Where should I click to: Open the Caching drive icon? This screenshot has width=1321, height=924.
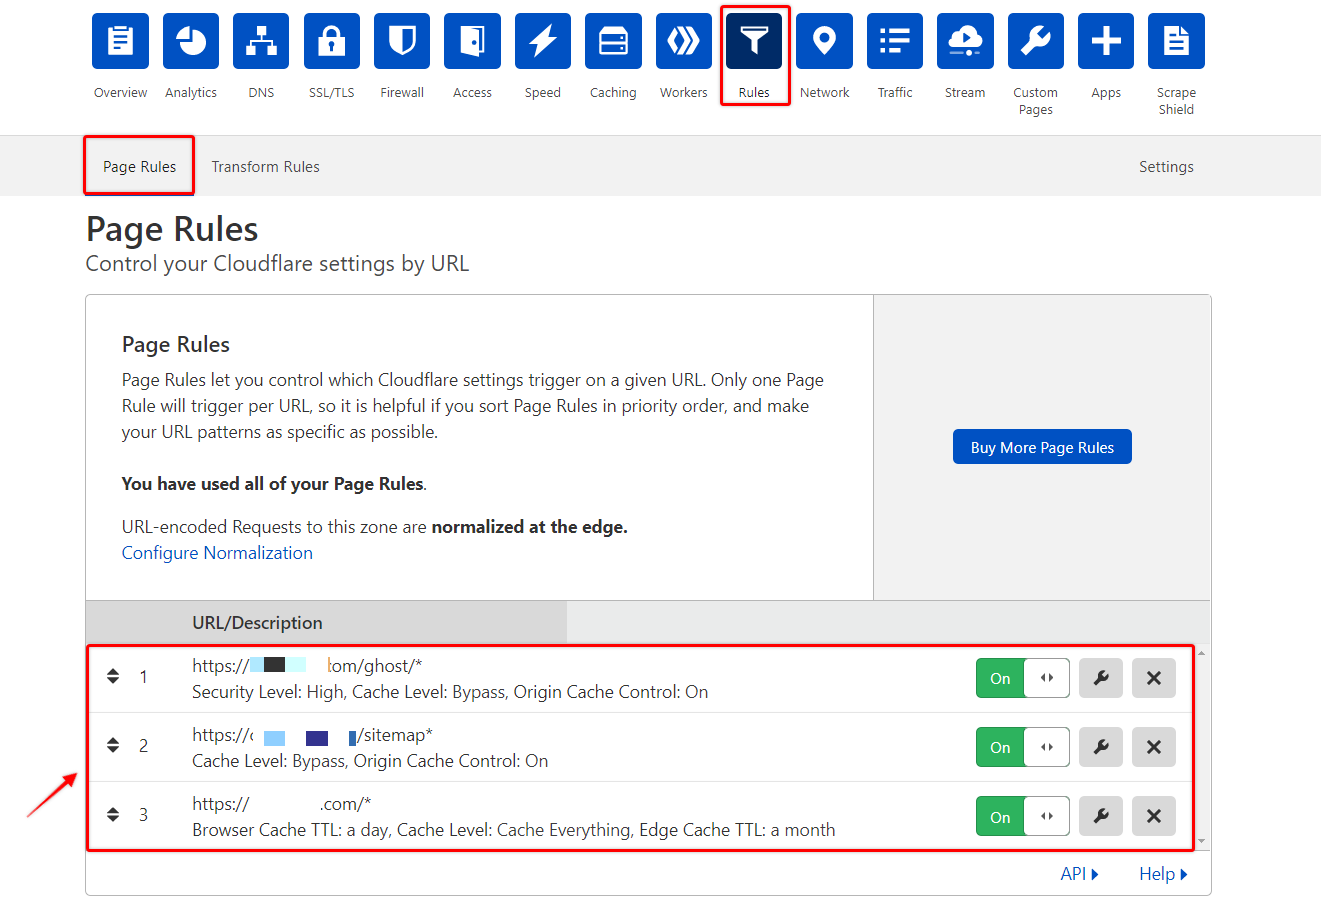click(x=613, y=41)
